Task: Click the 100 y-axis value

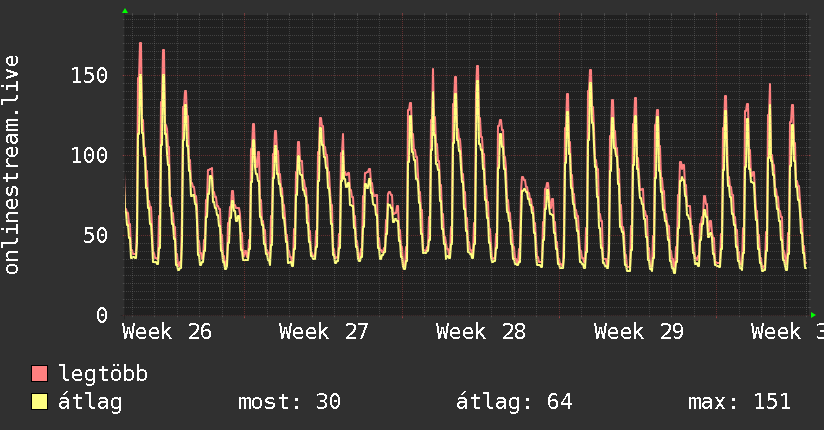Action: 89,156
